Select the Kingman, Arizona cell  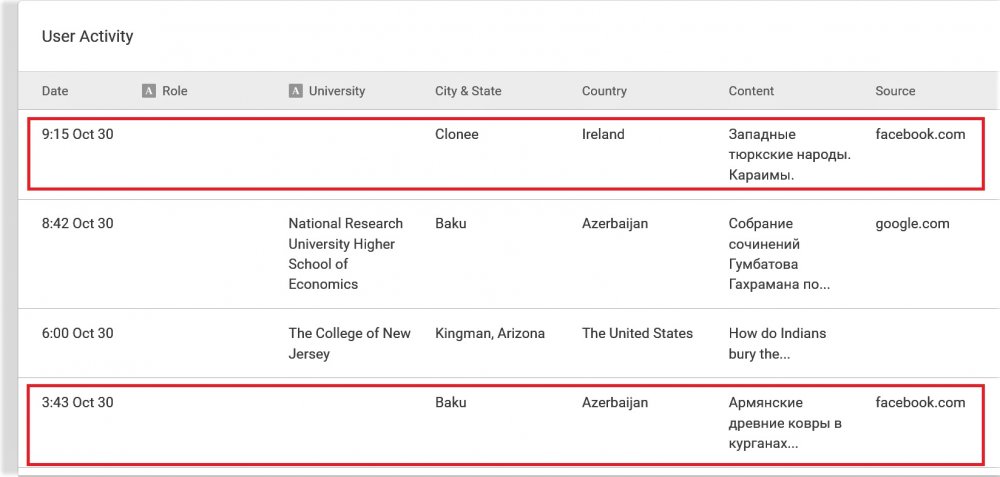(490, 333)
